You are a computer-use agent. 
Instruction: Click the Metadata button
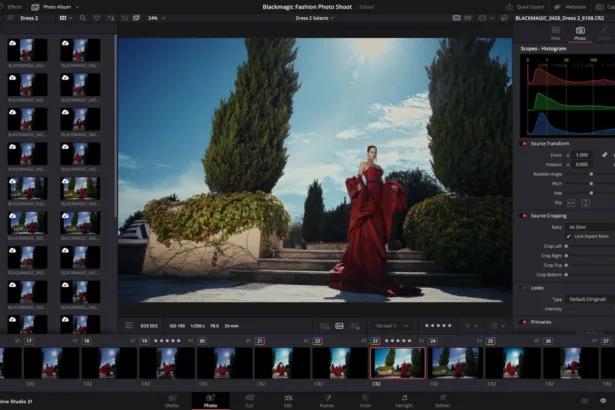coord(571,5)
